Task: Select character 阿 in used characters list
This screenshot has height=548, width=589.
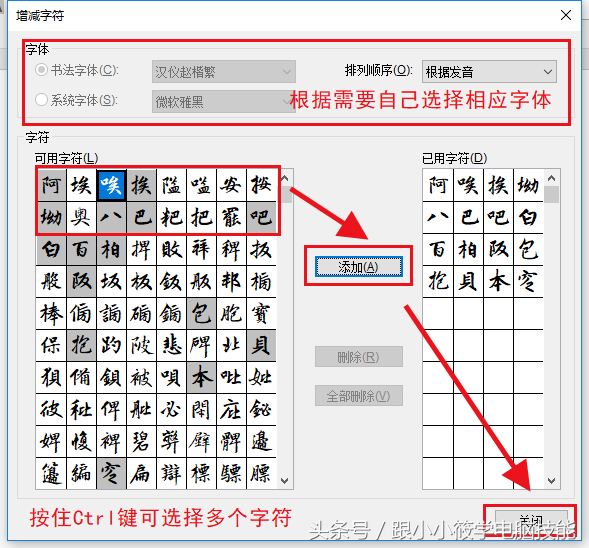Action: [438, 185]
